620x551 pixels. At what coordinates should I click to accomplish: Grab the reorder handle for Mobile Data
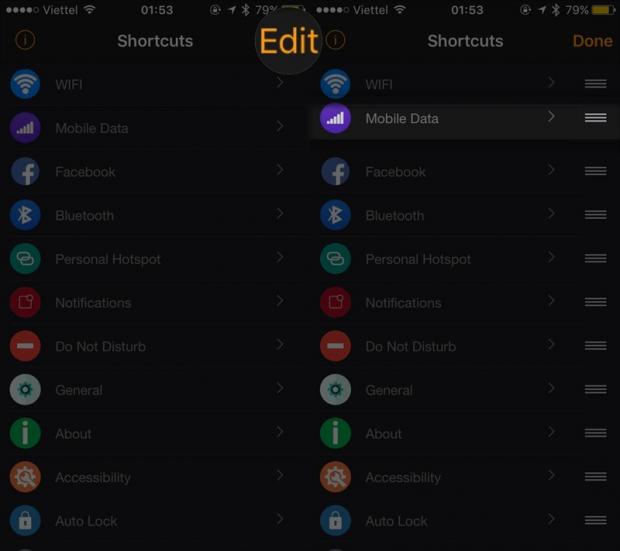[595, 117]
